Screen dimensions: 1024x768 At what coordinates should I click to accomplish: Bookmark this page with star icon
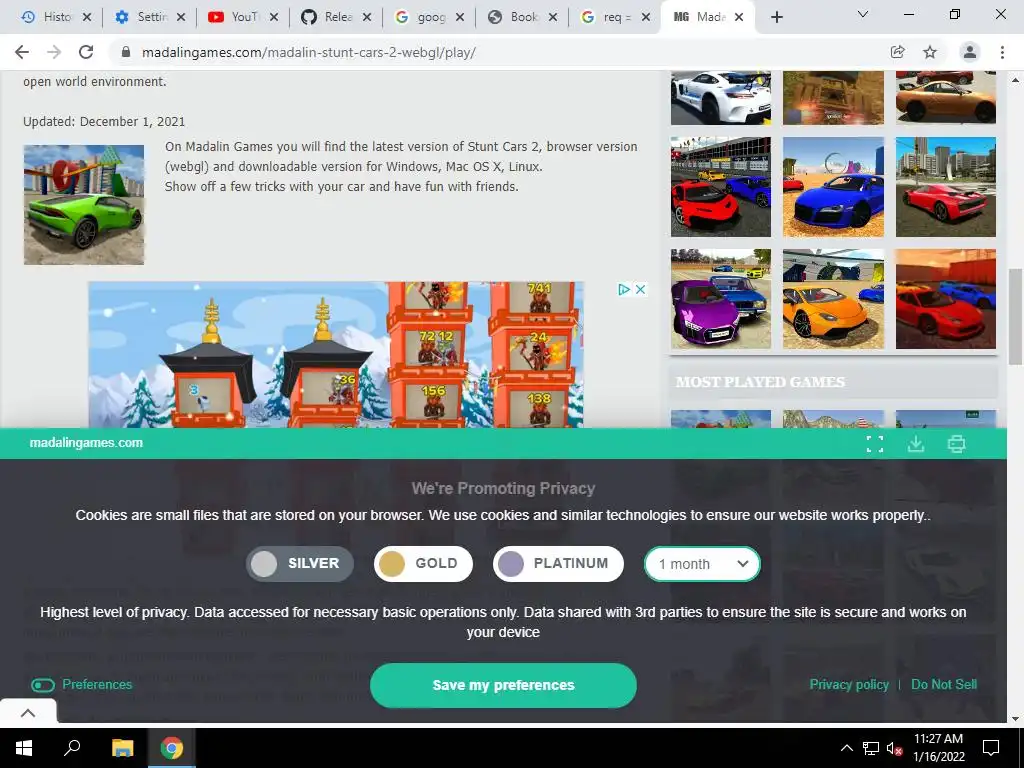[x=930, y=52]
